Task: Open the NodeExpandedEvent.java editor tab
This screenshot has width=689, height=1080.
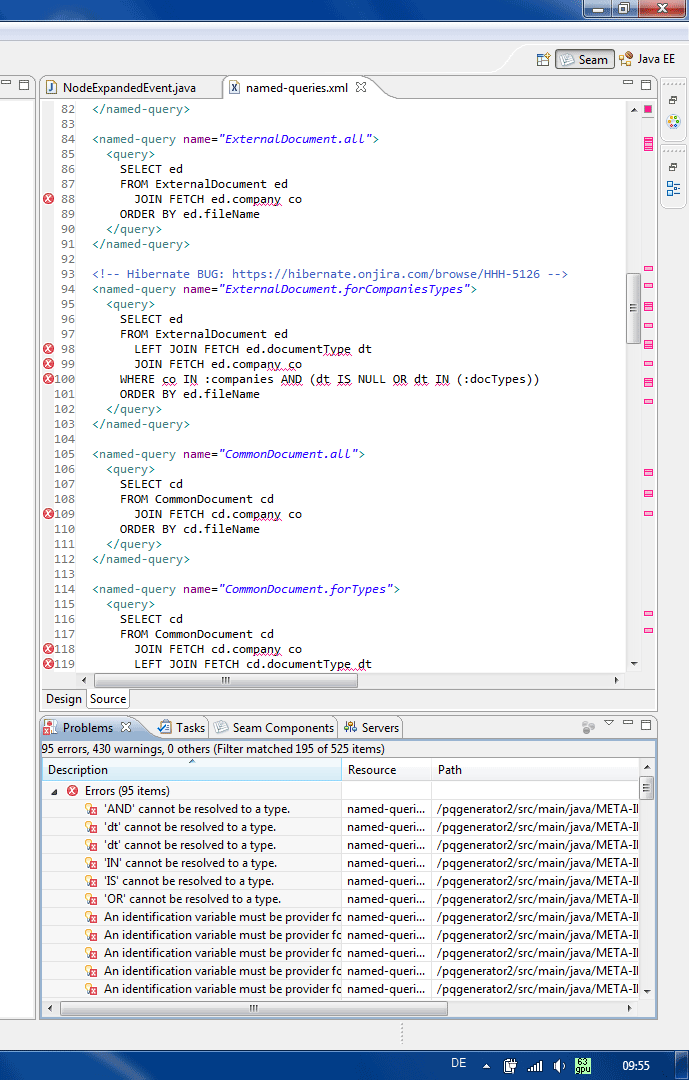Action: click(128, 88)
